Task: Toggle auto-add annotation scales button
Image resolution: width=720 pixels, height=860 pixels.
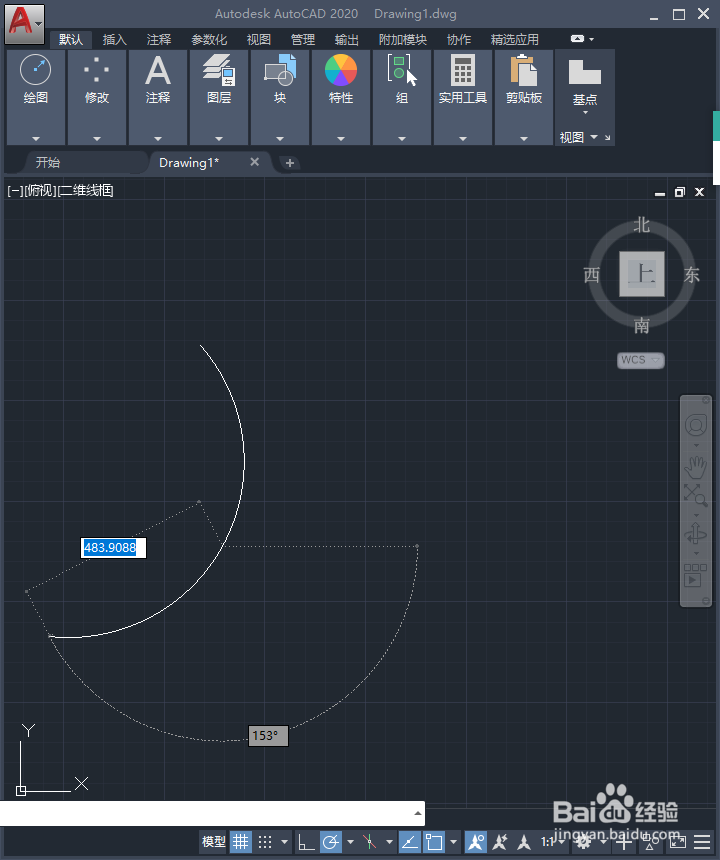Action: [500, 841]
